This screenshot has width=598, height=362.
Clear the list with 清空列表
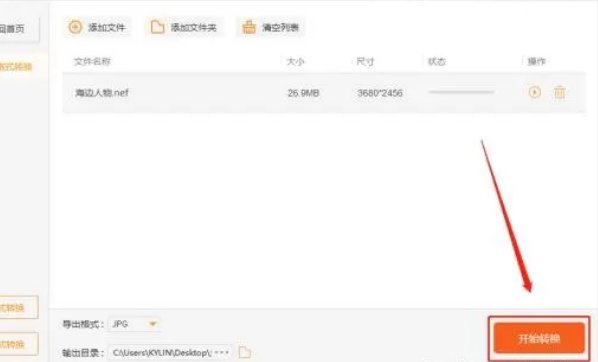click(x=270, y=27)
